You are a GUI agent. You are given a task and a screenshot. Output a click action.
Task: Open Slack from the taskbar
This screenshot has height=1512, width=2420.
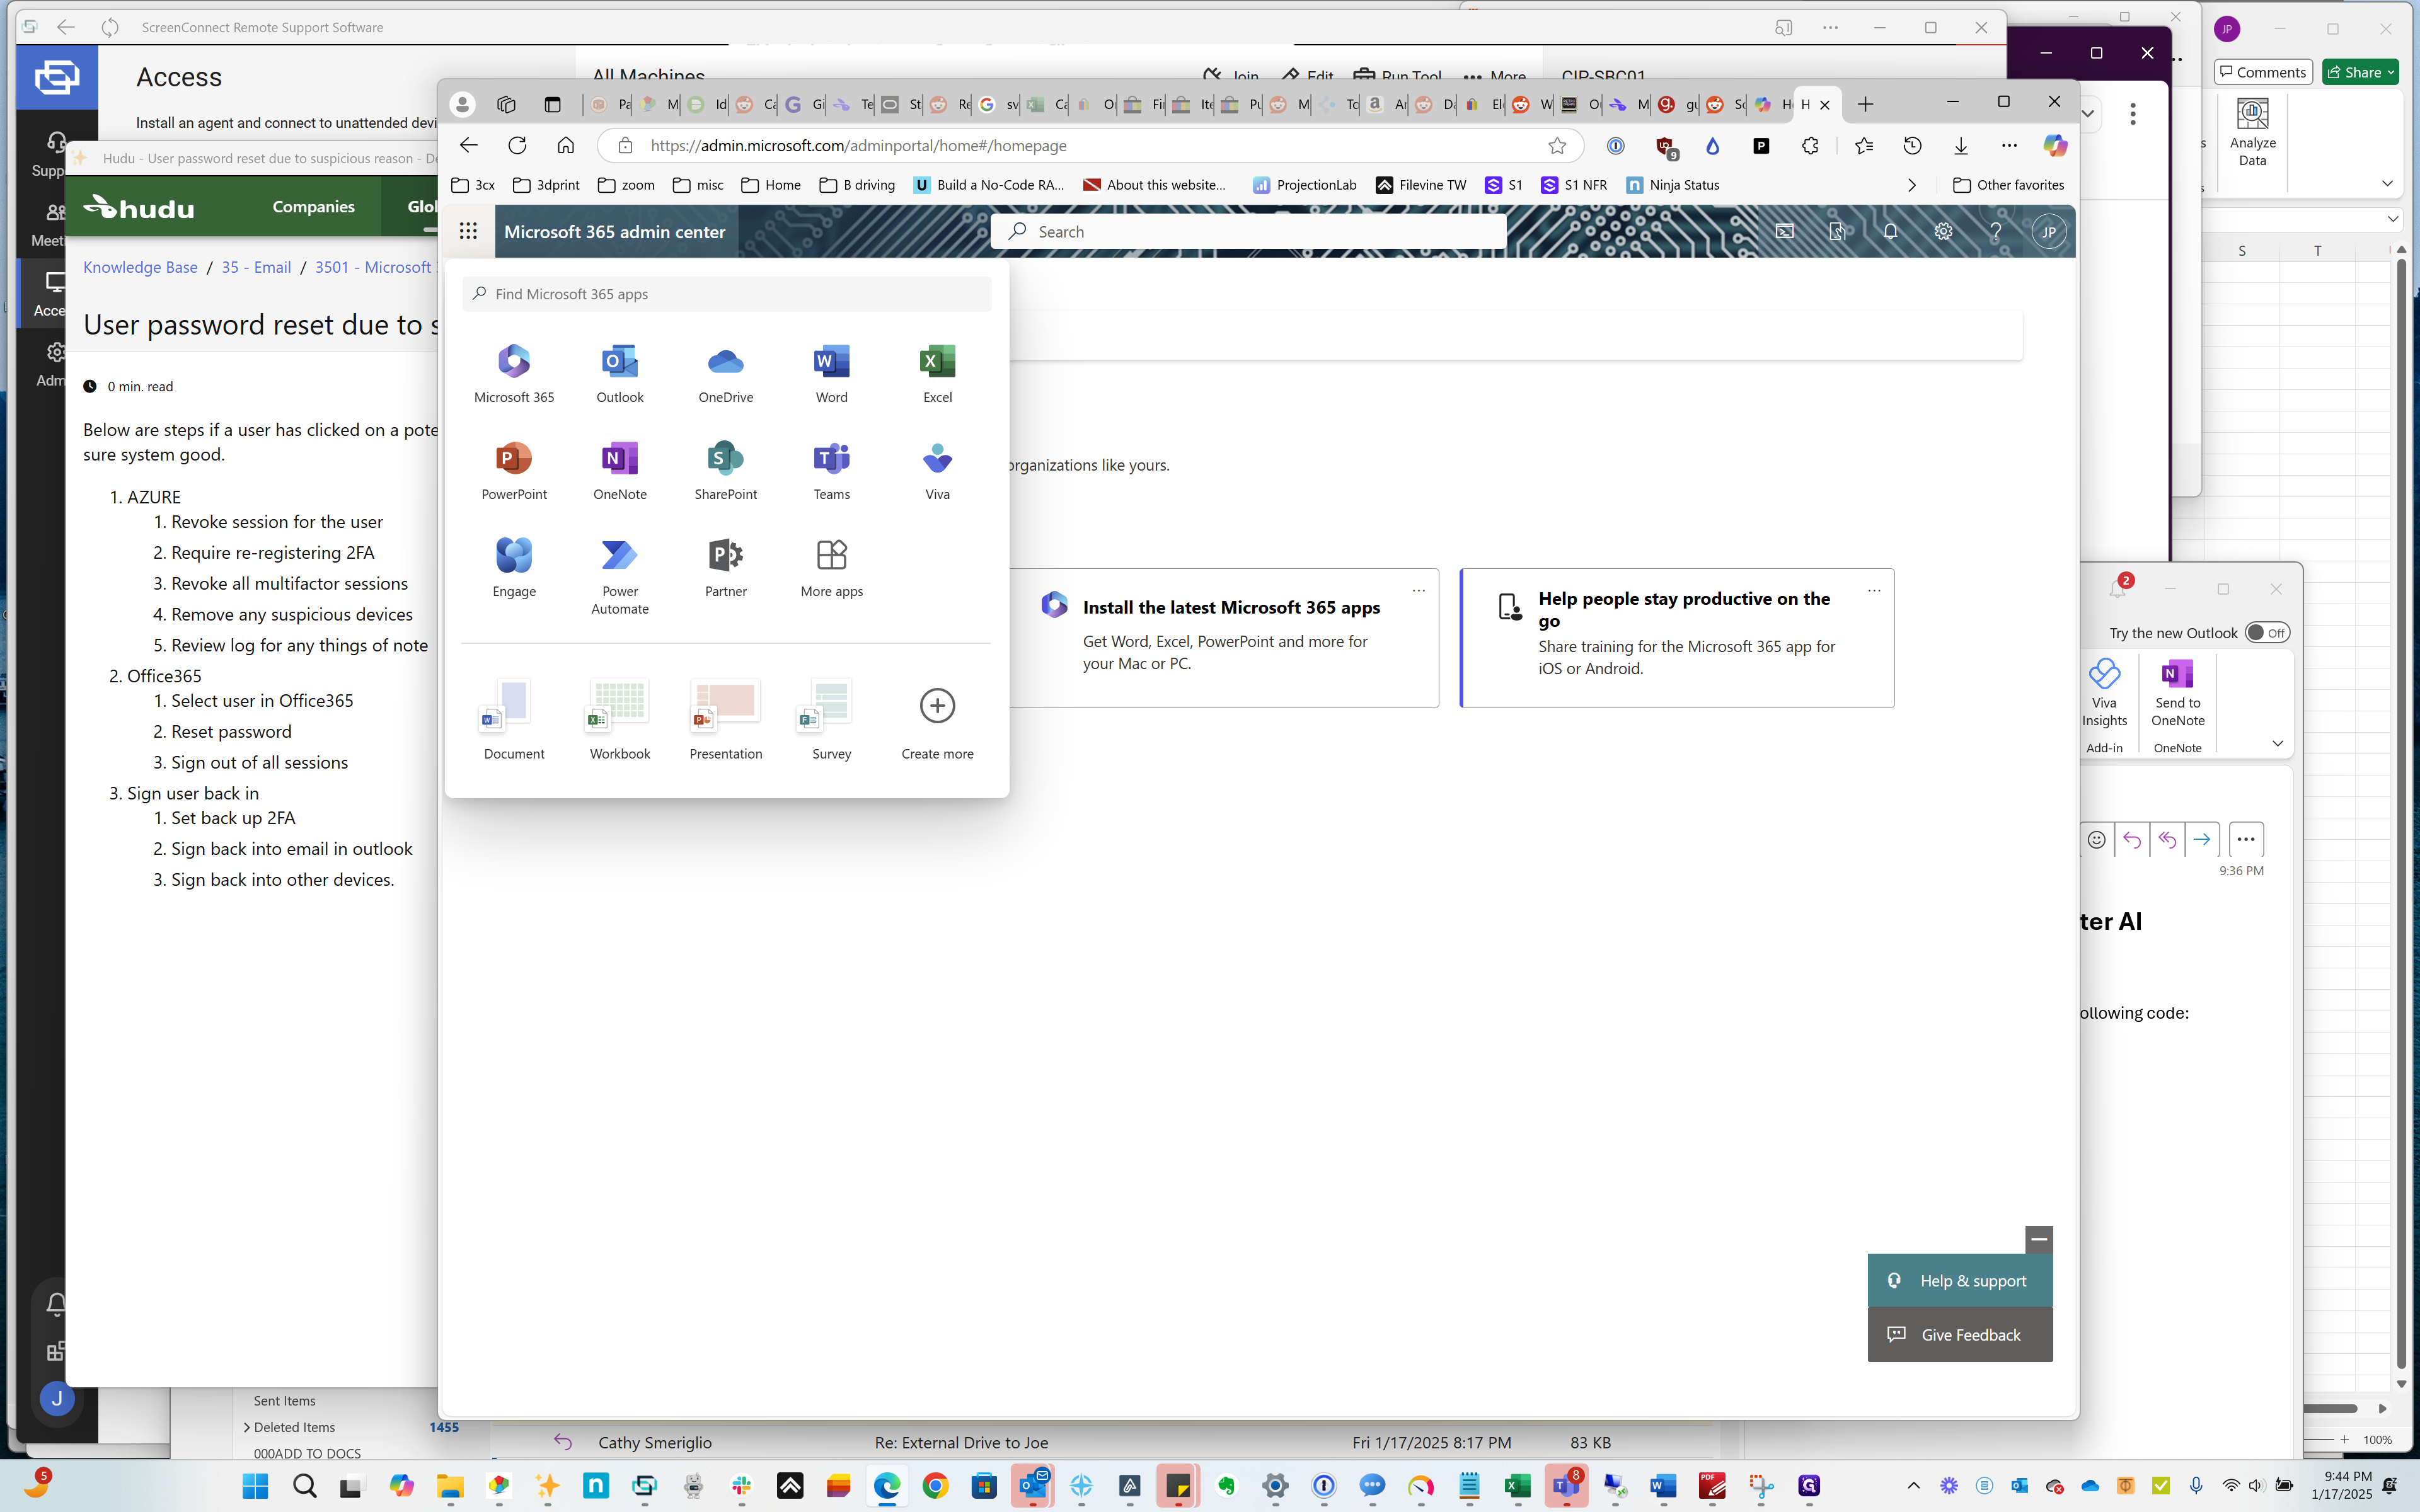[742, 1486]
